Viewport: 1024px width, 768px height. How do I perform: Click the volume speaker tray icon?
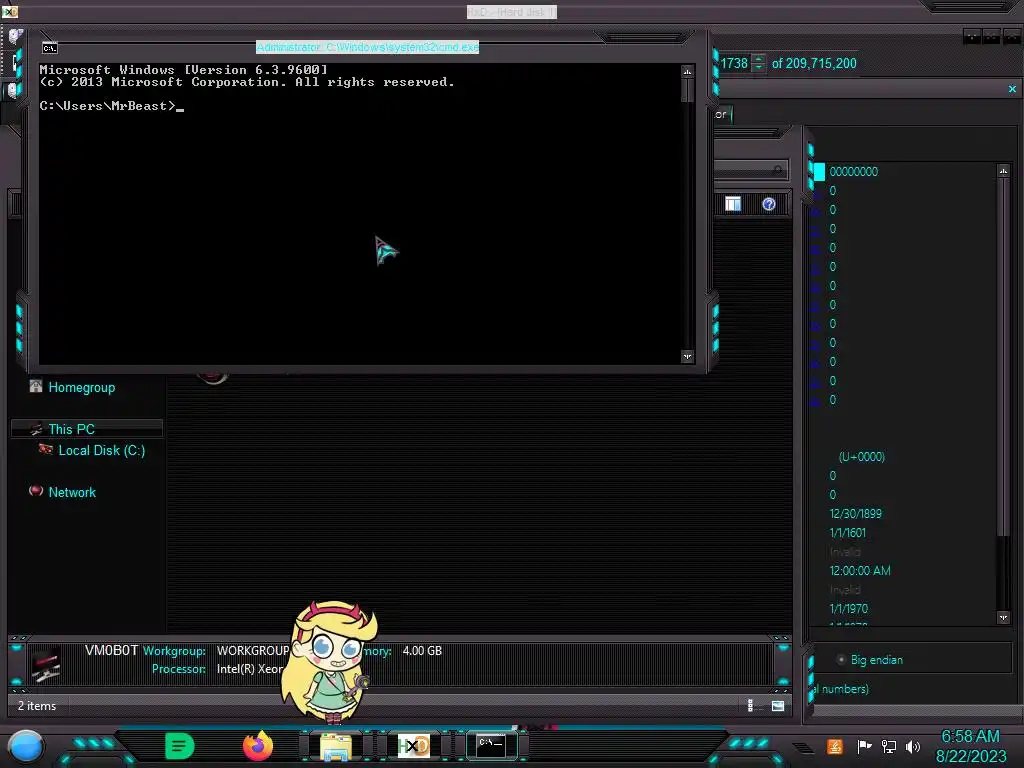[x=913, y=746]
